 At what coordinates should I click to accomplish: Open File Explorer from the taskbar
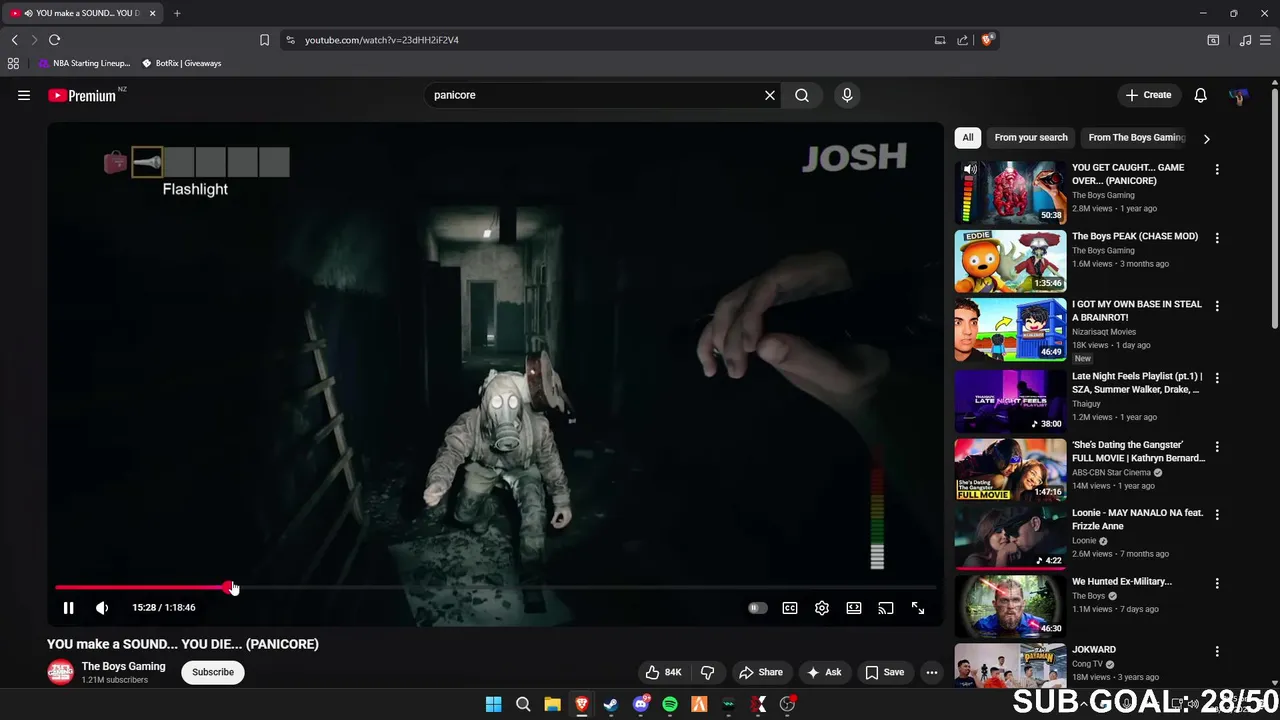[552, 704]
